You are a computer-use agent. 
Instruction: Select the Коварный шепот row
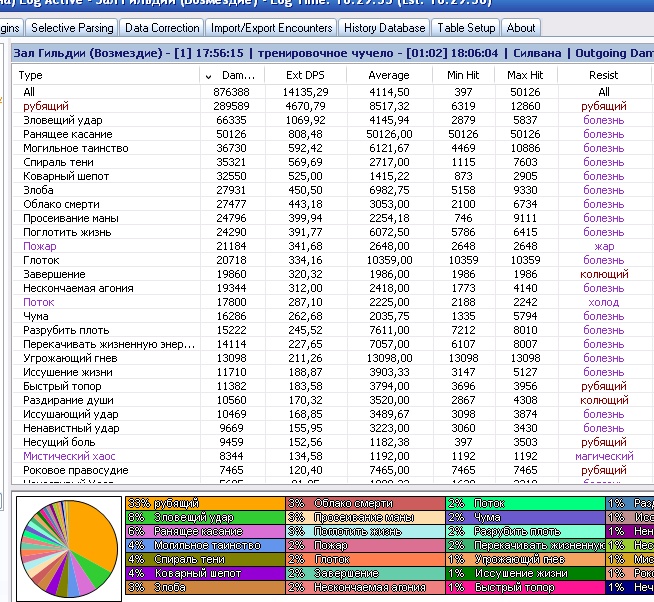332,176
